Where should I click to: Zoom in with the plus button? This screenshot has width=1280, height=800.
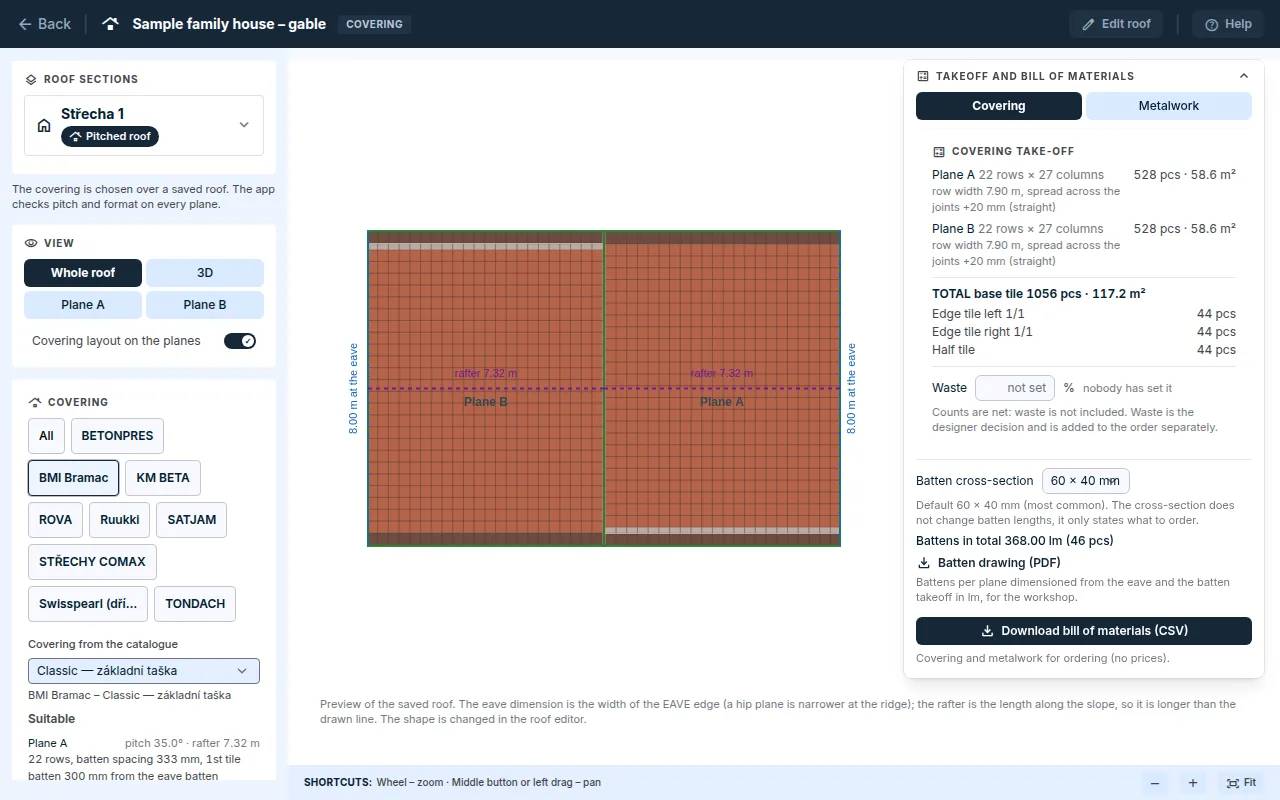point(1193,783)
